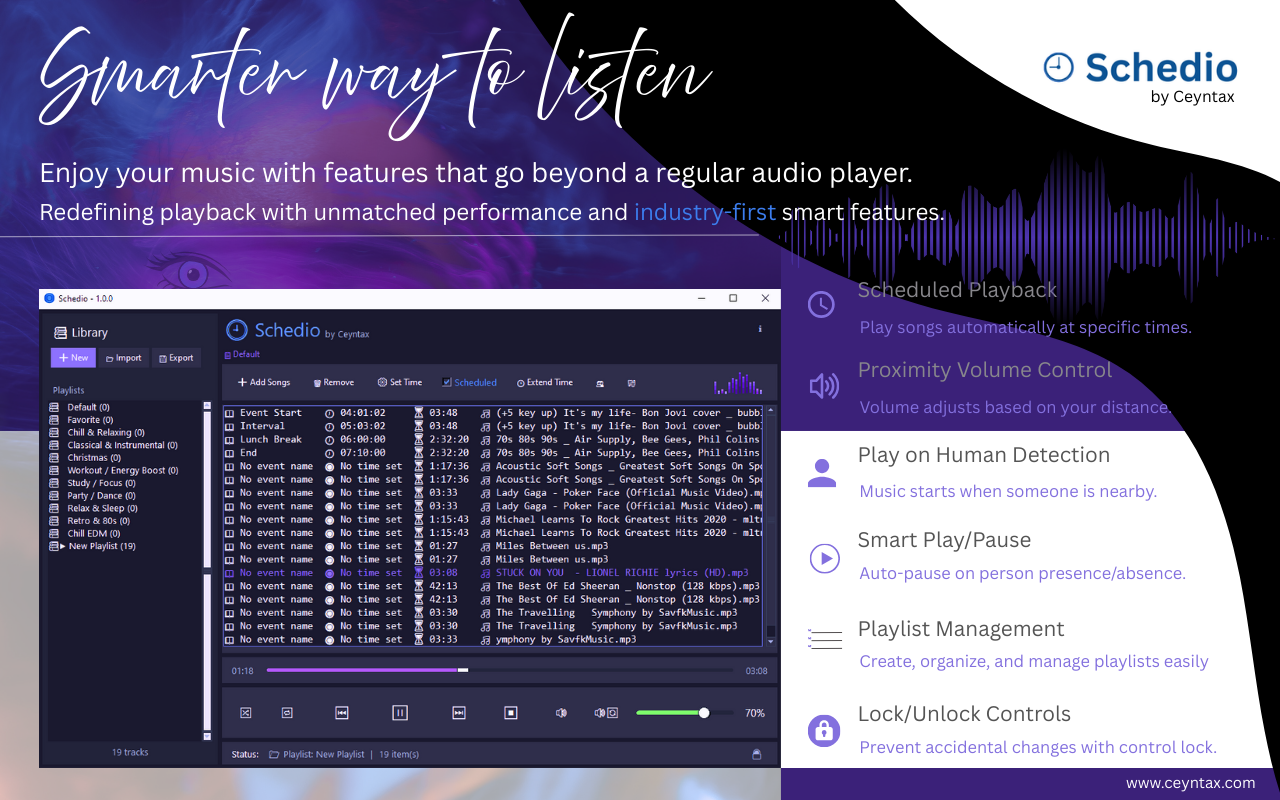Click the last toolbar icon before the visualizer
The width and height of the screenshot is (1280, 800).
631,383
